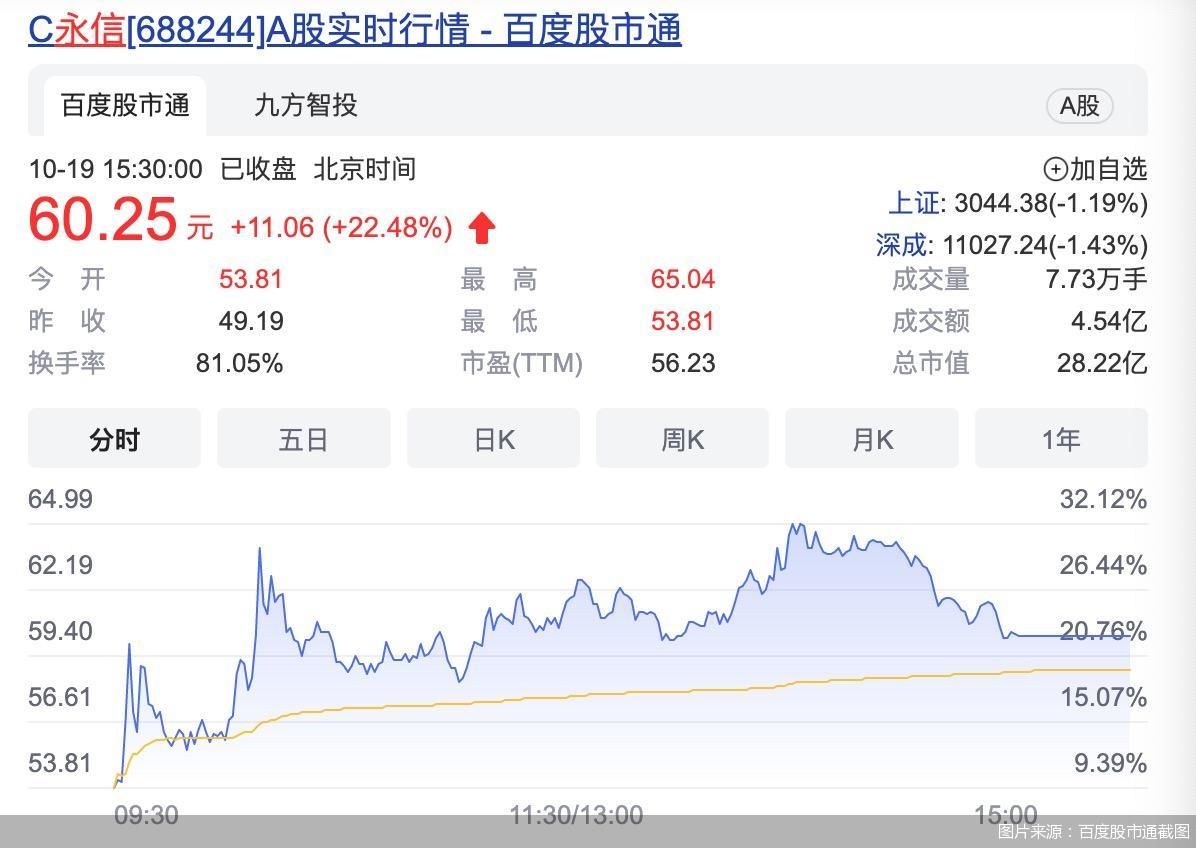The image size is (1196, 848).
Task: Show the 月K monthly chart
Action: tap(871, 439)
